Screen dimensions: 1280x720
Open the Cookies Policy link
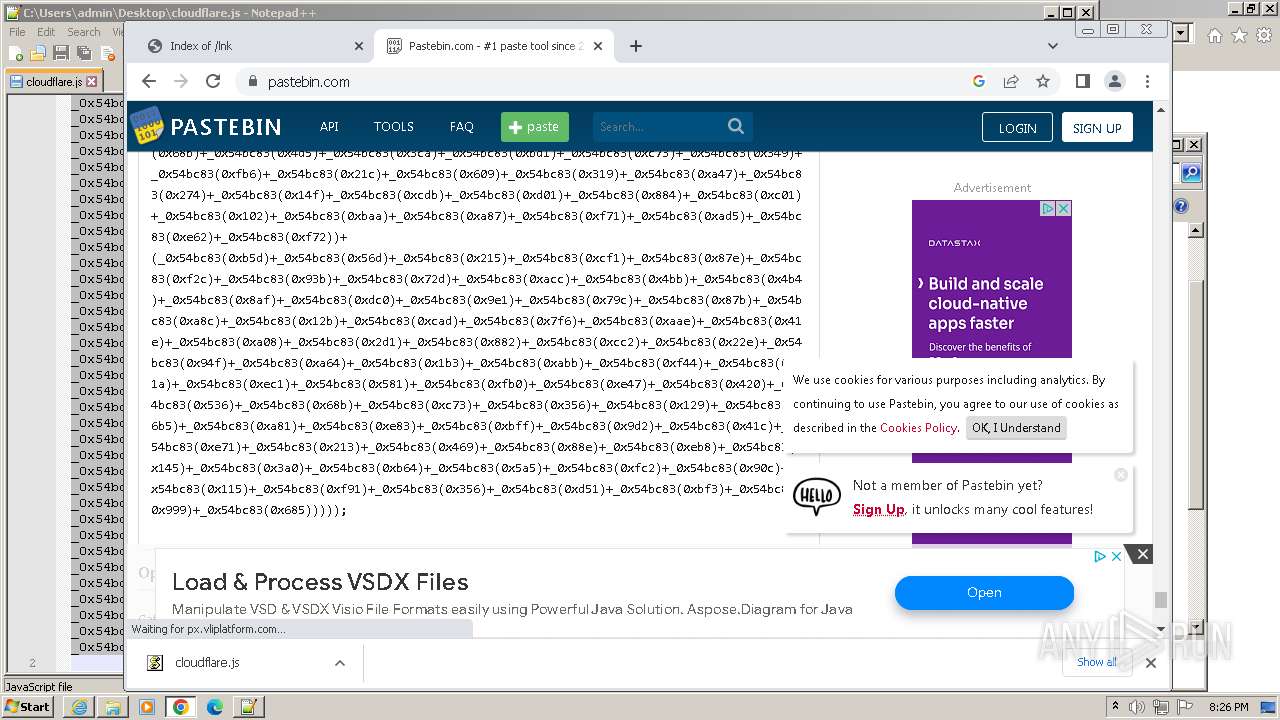click(918, 428)
